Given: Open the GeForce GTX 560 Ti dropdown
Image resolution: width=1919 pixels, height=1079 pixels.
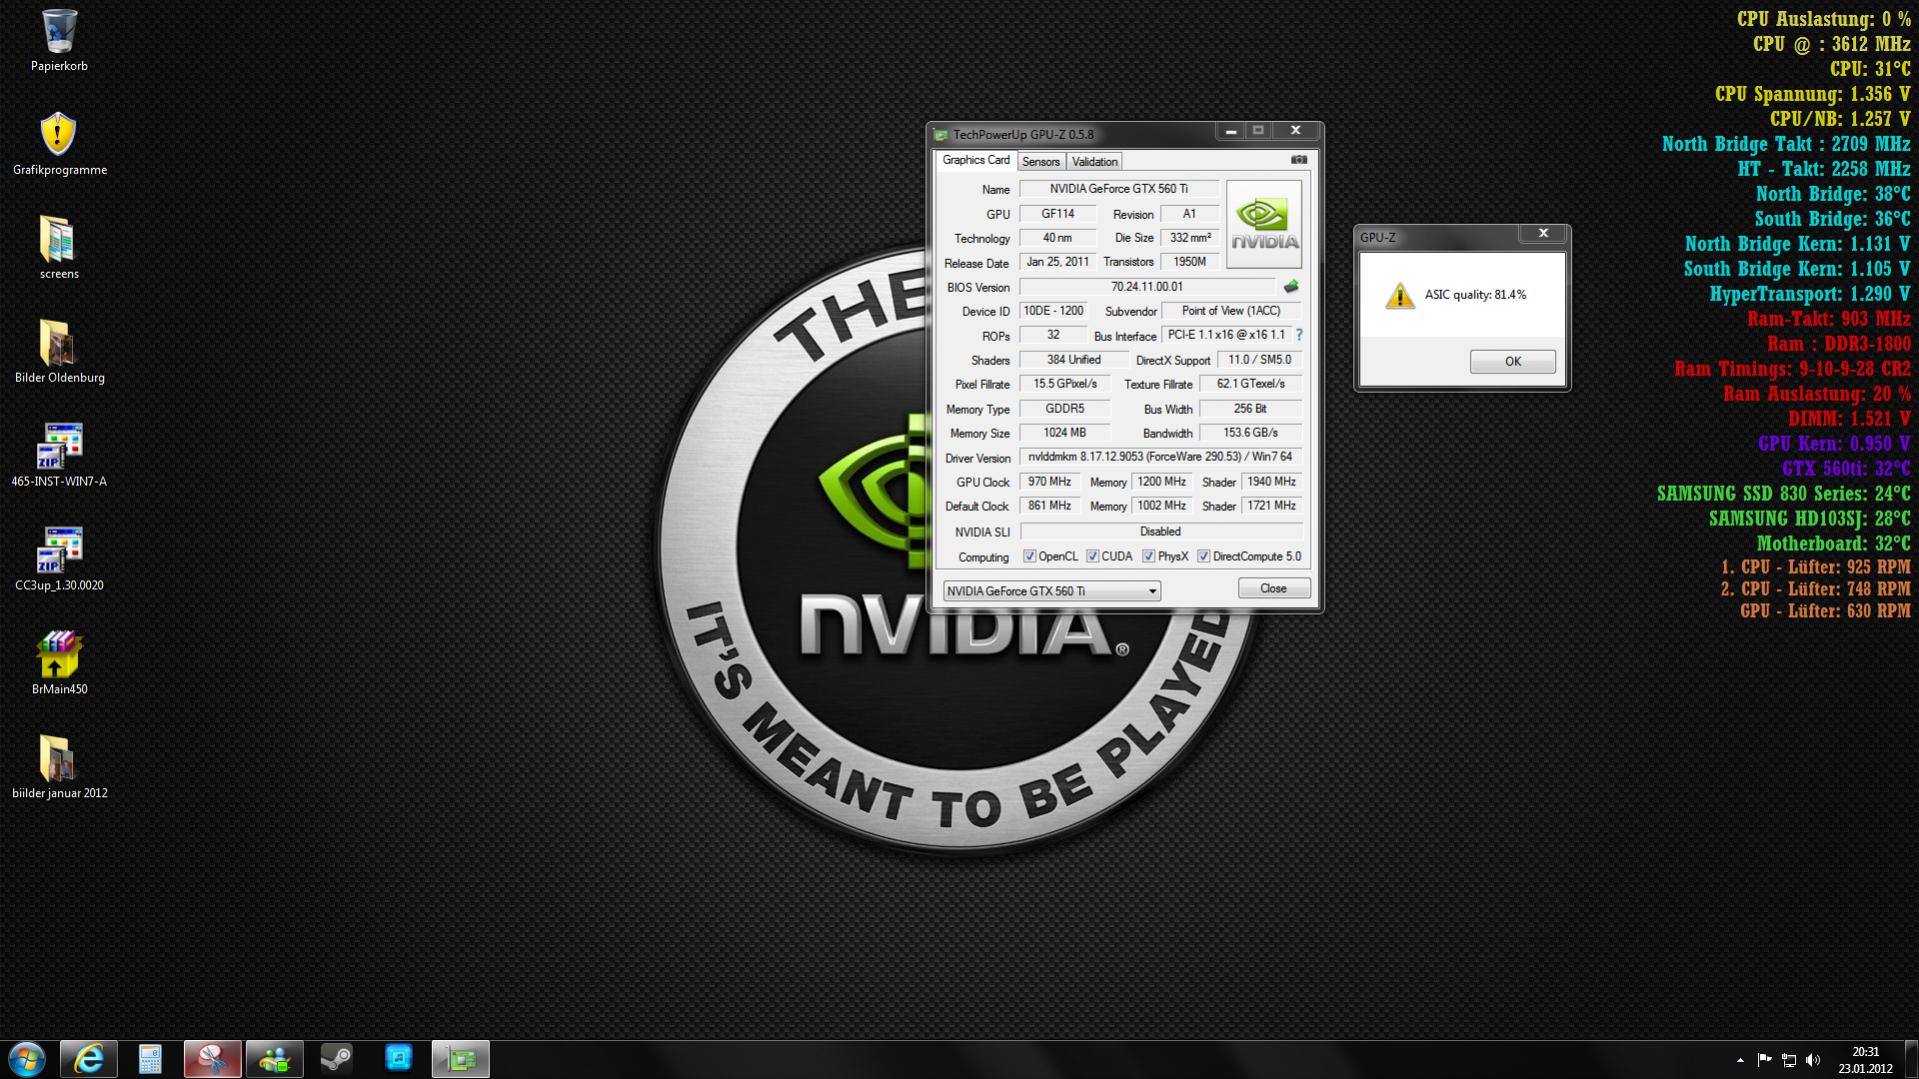Looking at the screenshot, I should (x=1051, y=591).
